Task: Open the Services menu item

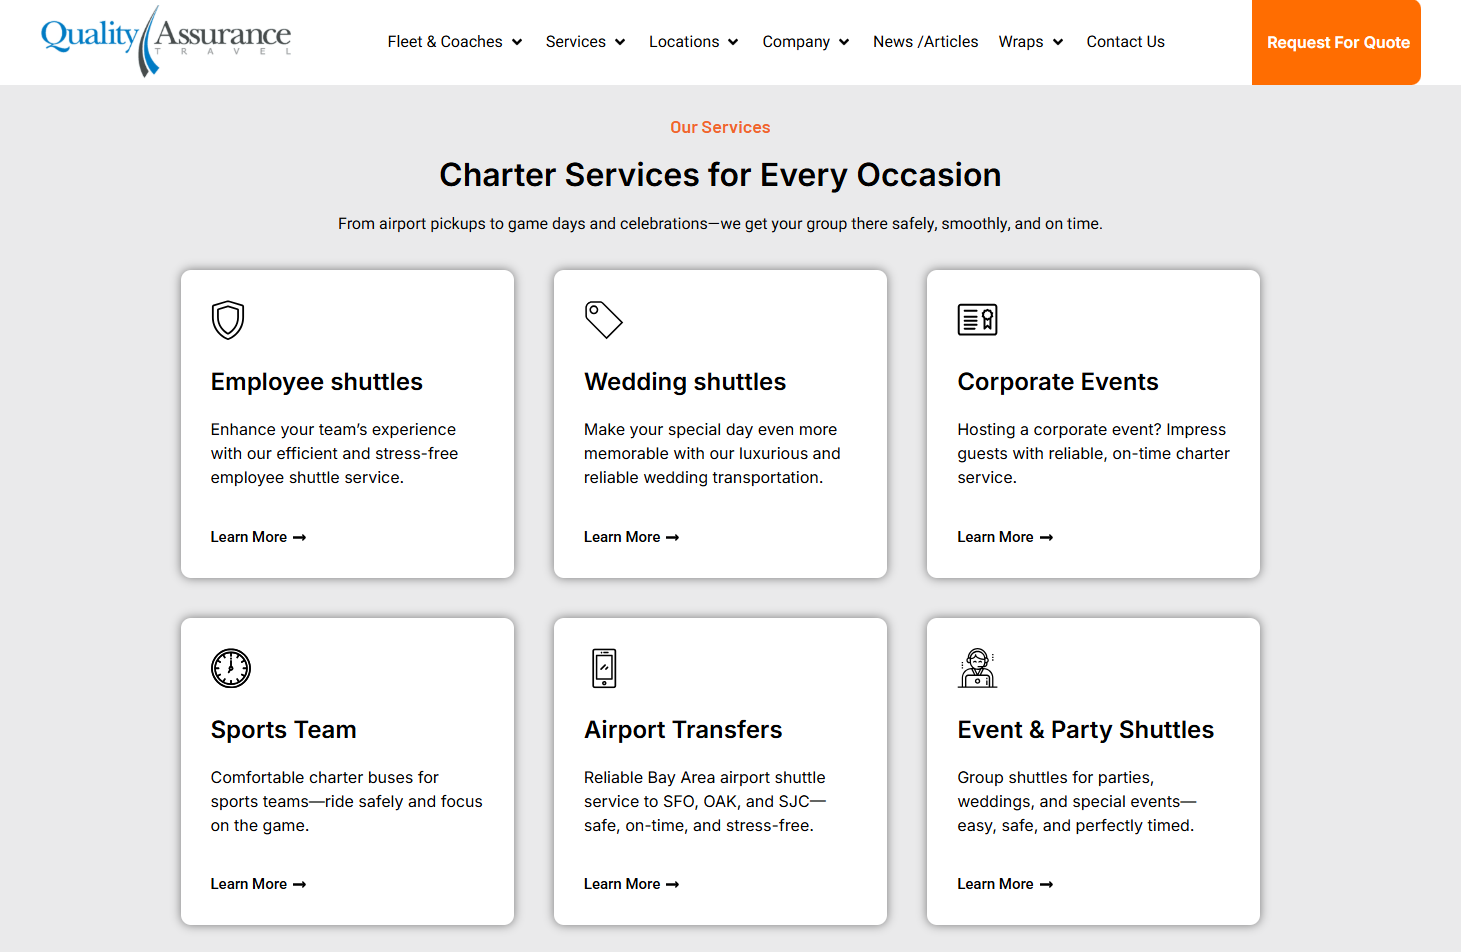Action: [x=576, y=42]
